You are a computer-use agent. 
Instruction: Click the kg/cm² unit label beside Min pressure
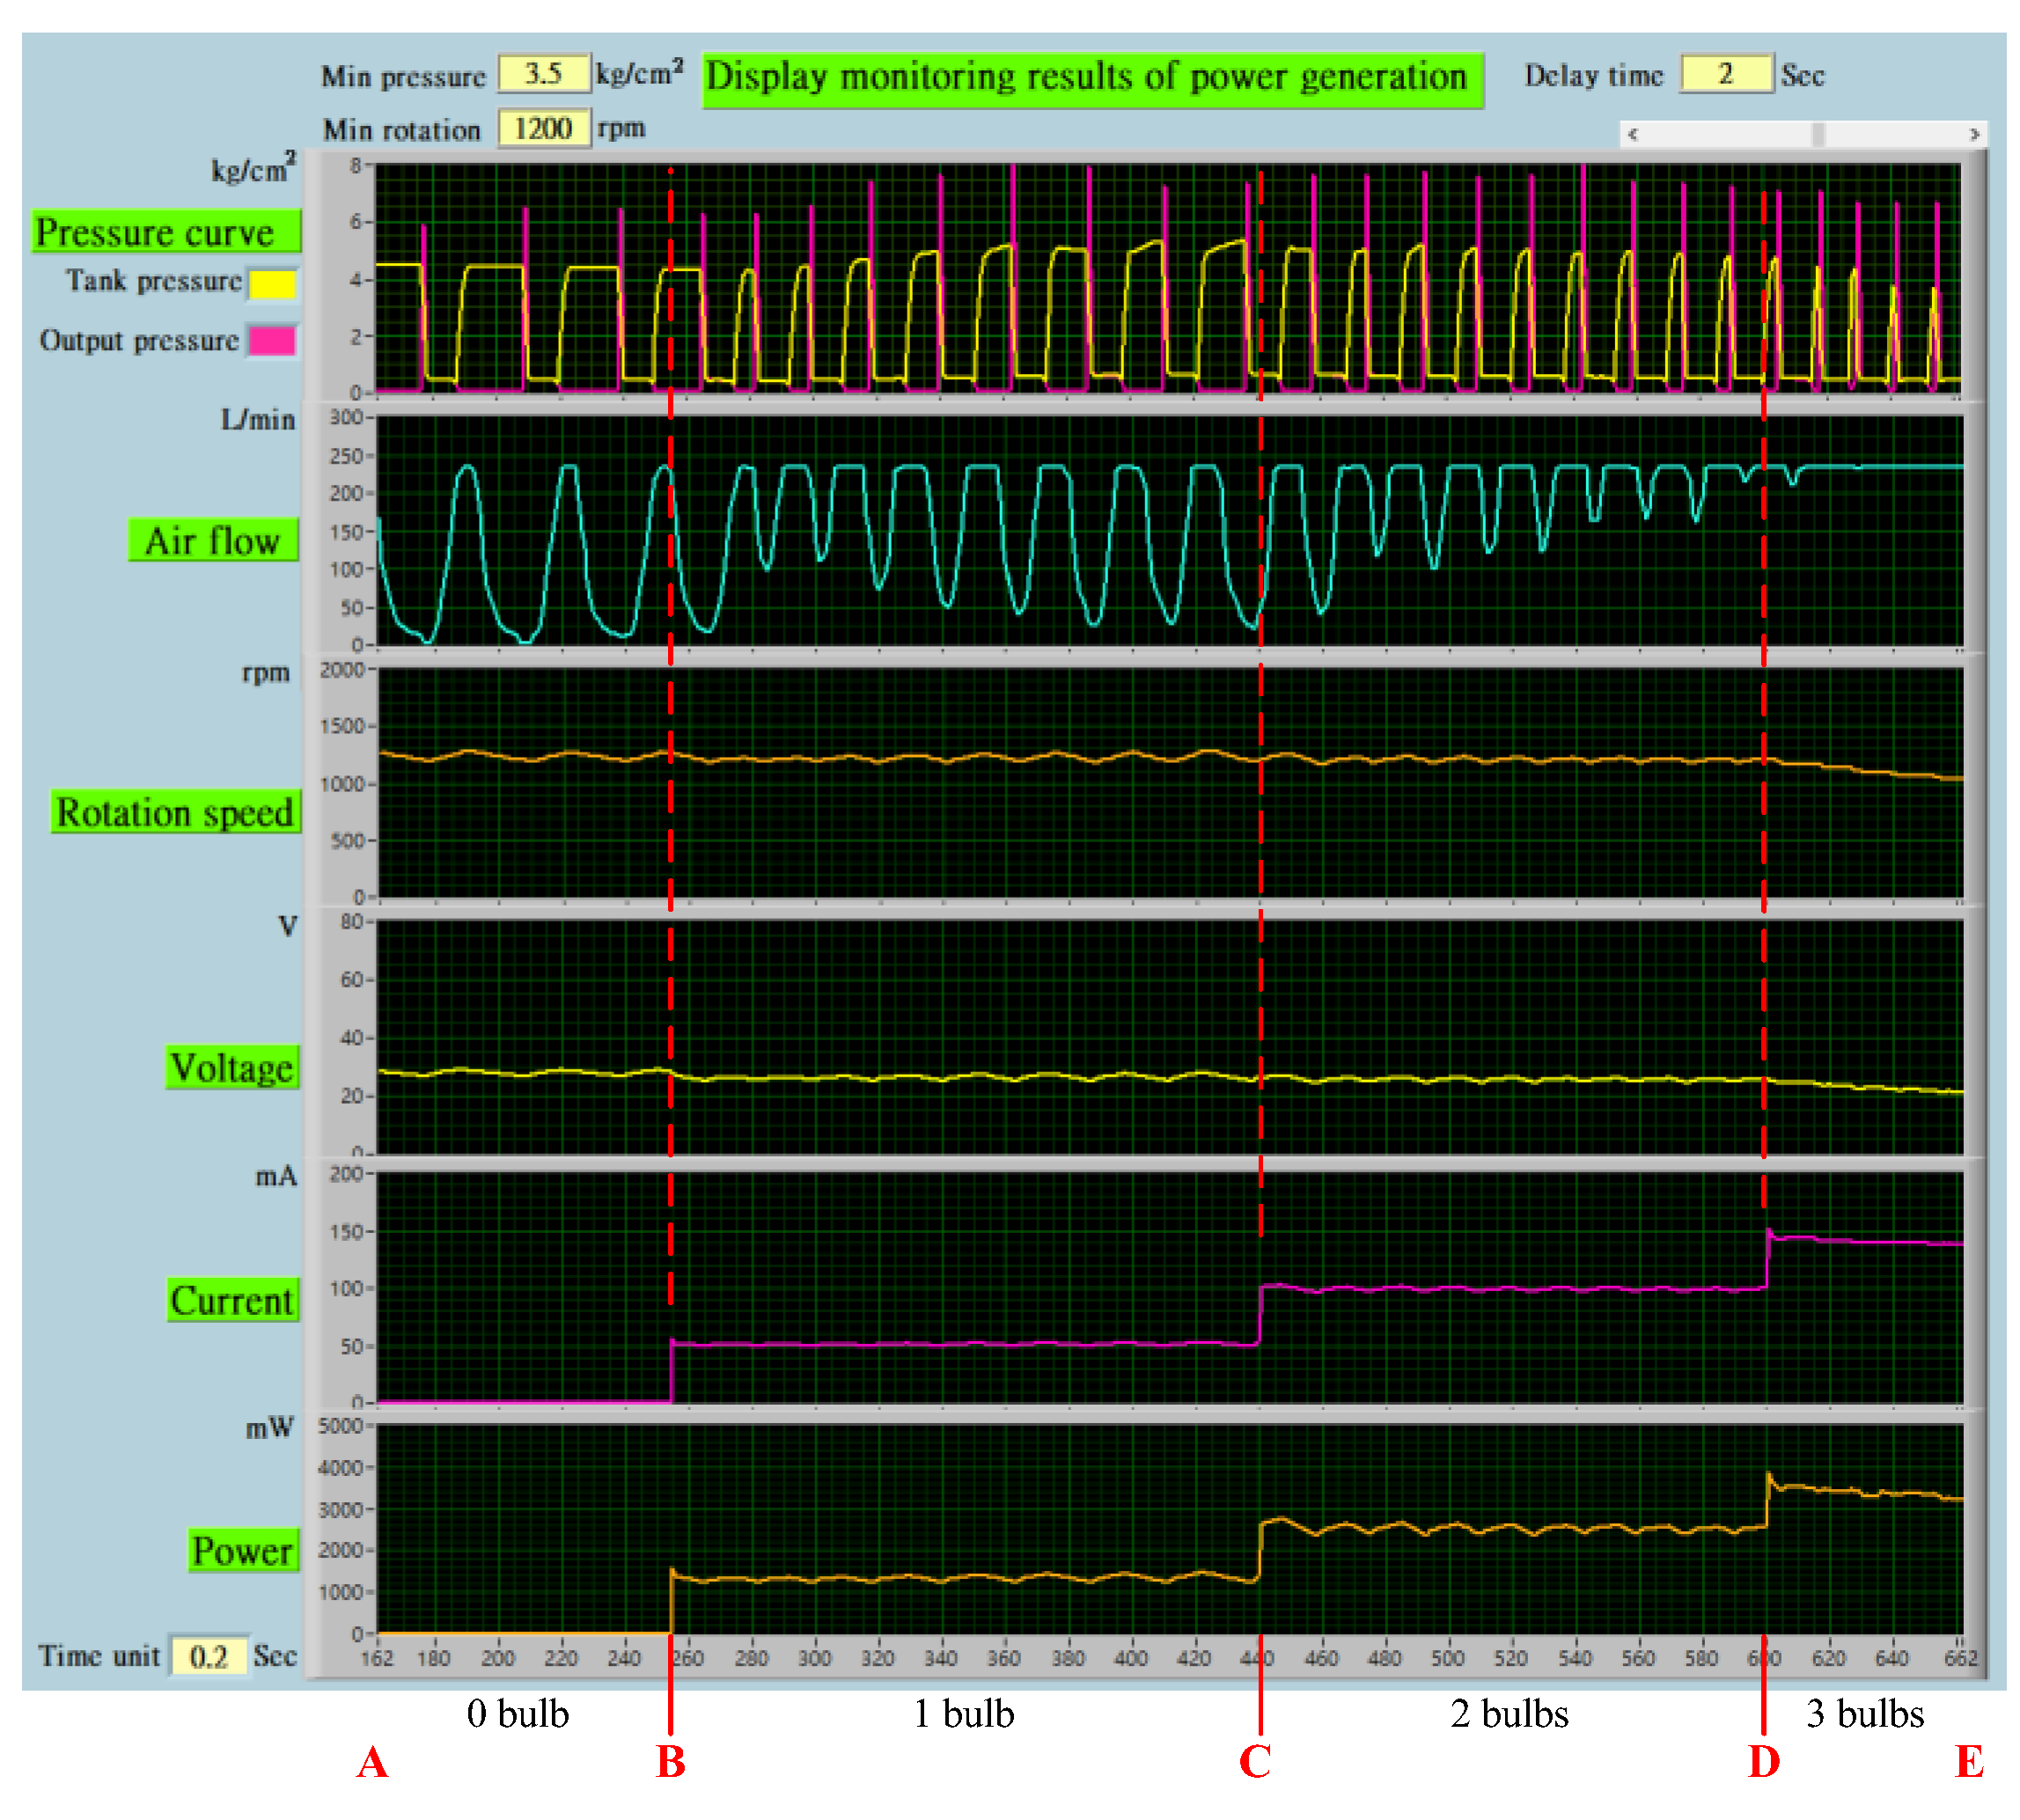(x=640, y=73)
